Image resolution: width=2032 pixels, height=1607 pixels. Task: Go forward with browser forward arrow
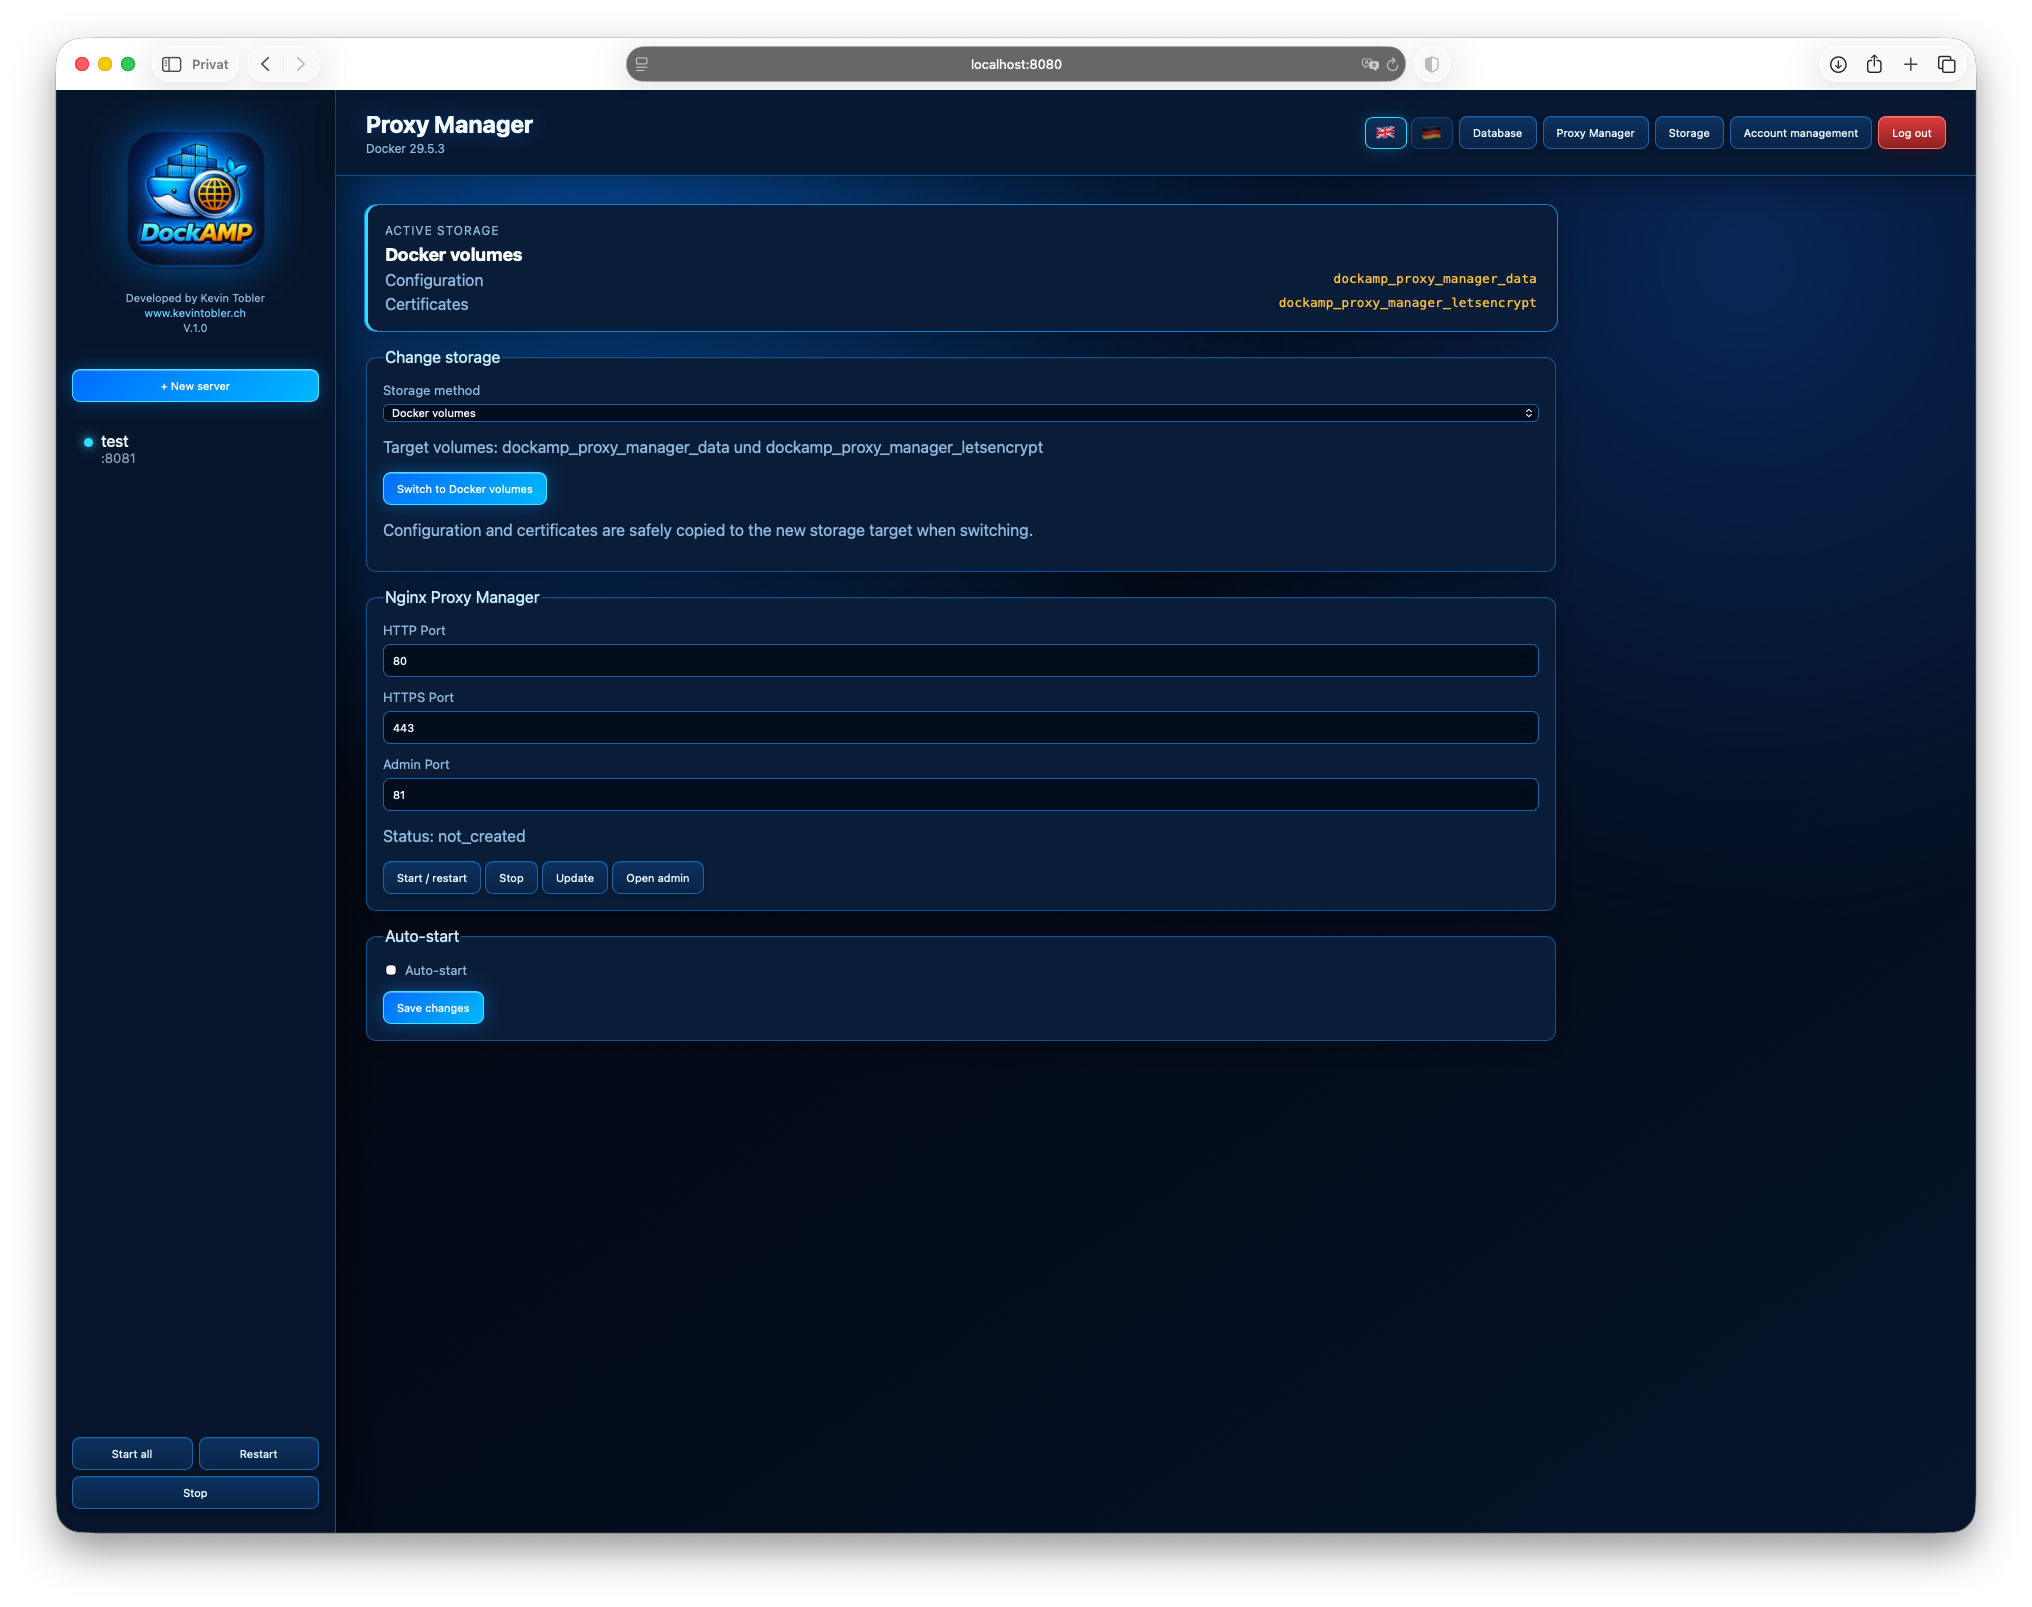pyautogui.click(x=300, y=64)
